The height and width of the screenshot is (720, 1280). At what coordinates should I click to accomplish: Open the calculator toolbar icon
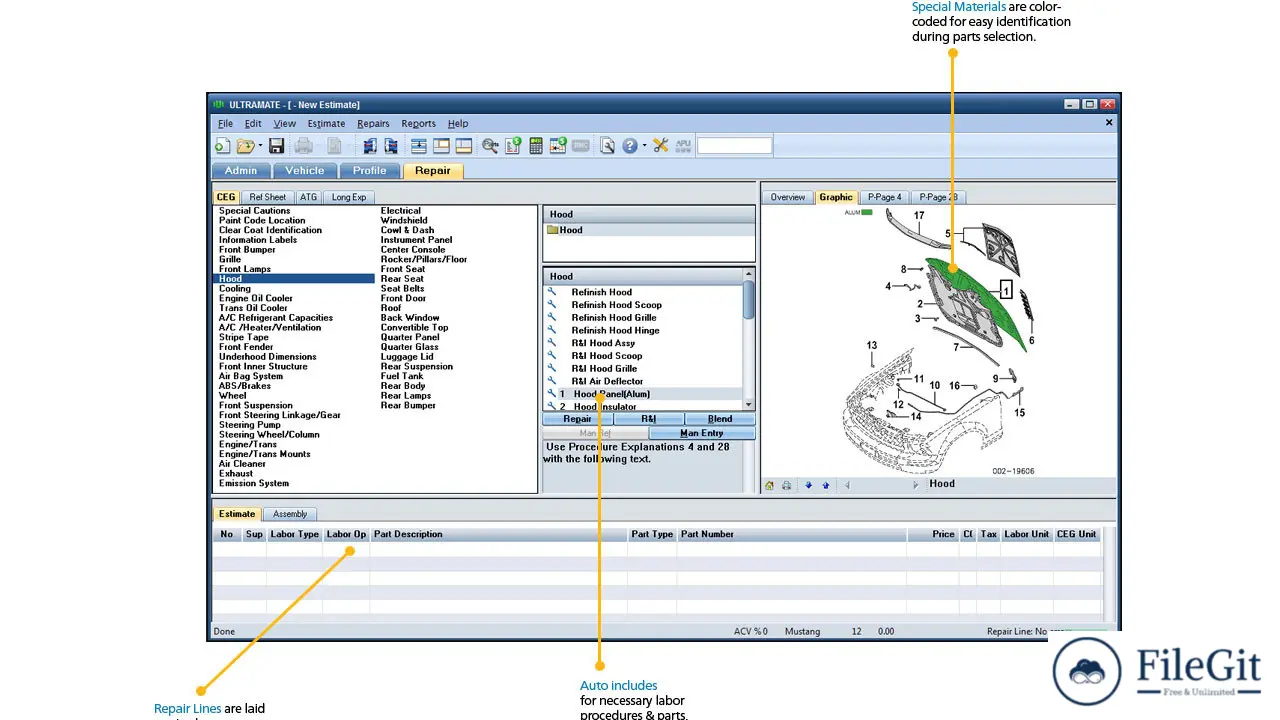tap(535, 146)
